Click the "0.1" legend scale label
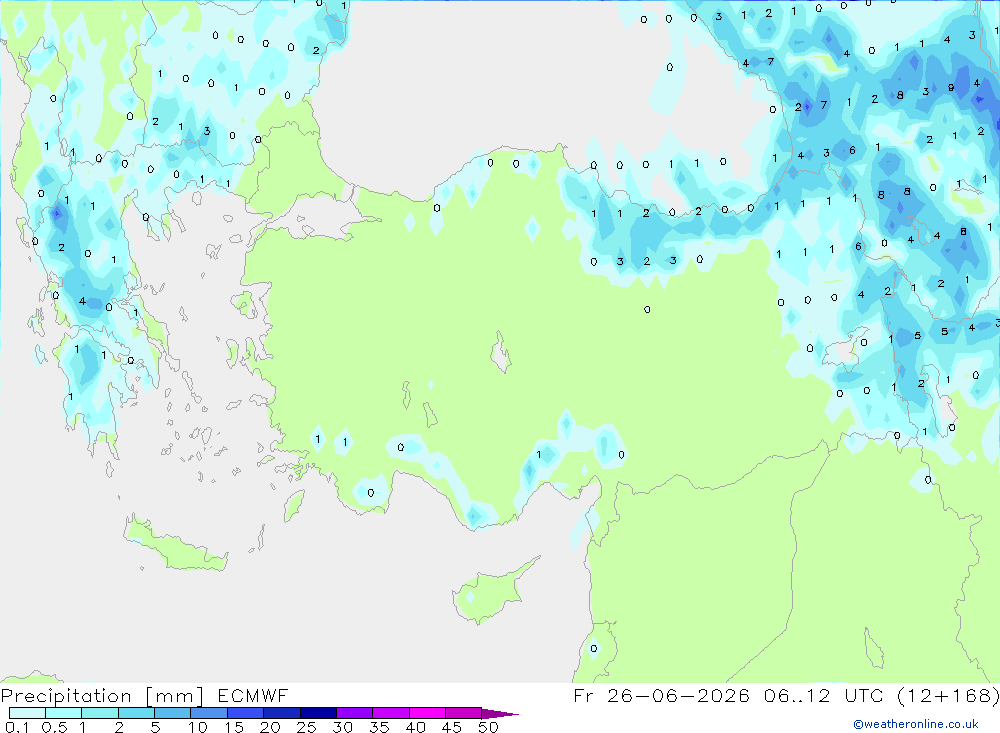 (x=17, y=727)
